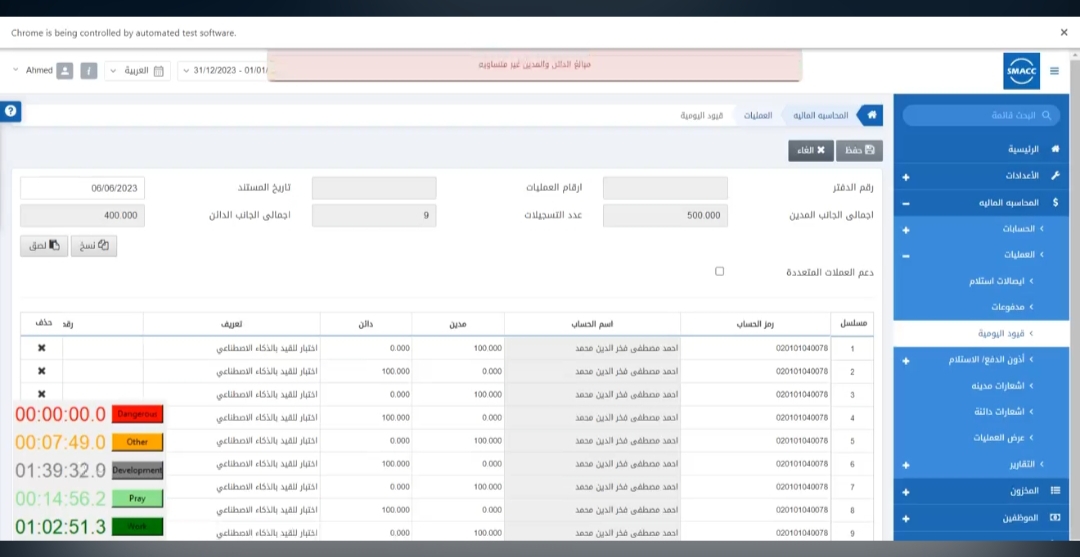Viewport: 1080px width, 557px height.
Task: Close the Chrome automation notification bar
Action: [x=1063, y=32]
